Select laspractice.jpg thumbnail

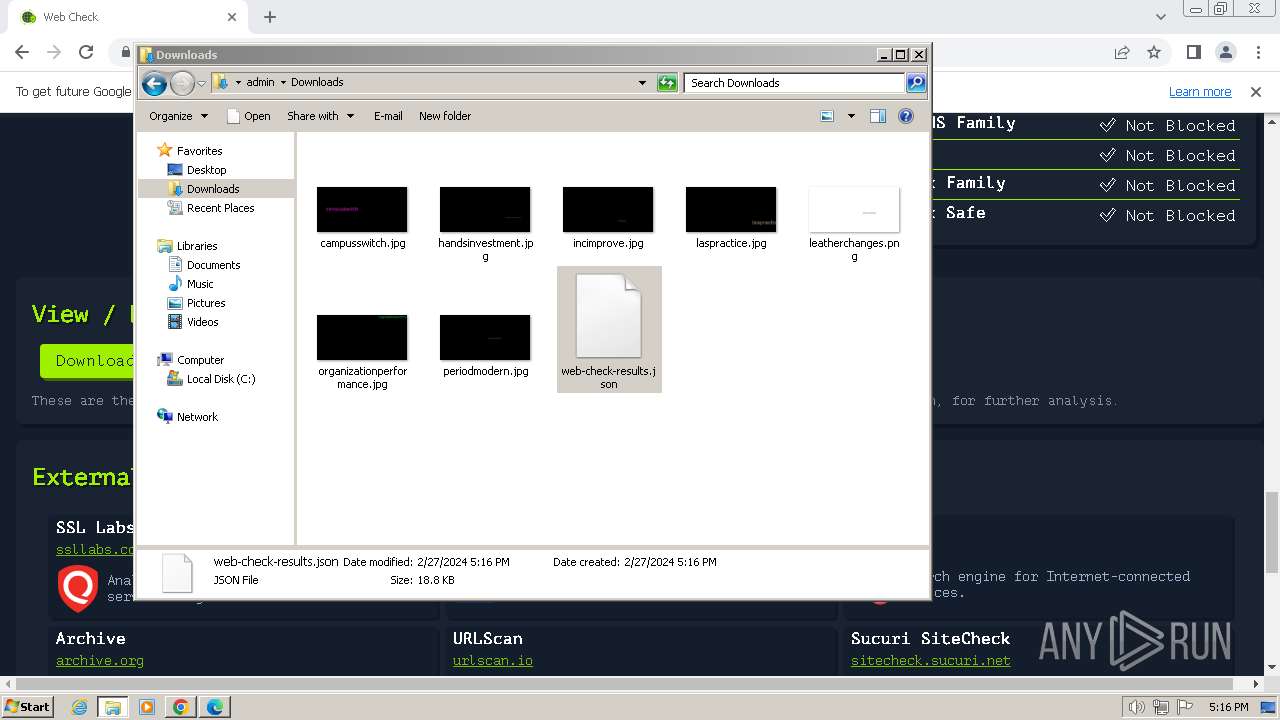[x=731, y=210]
